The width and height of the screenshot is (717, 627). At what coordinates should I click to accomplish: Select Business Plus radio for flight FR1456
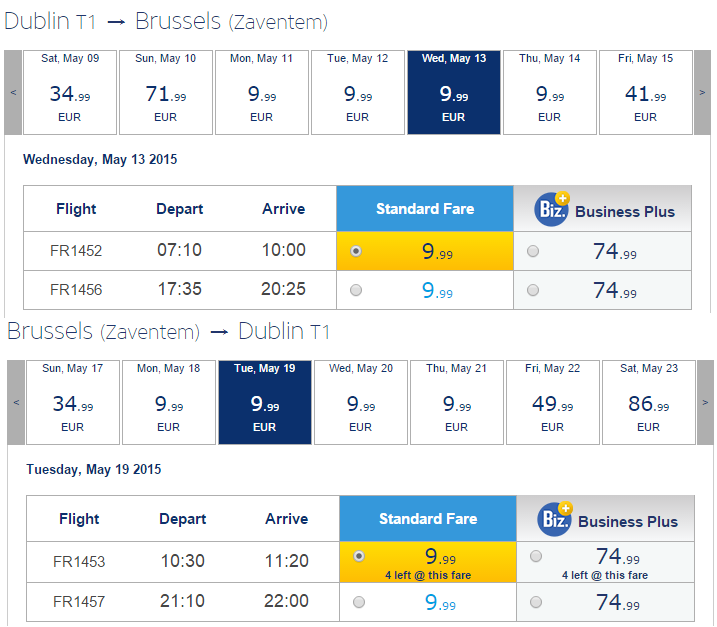pyautogui.click(x=533, y=290)
